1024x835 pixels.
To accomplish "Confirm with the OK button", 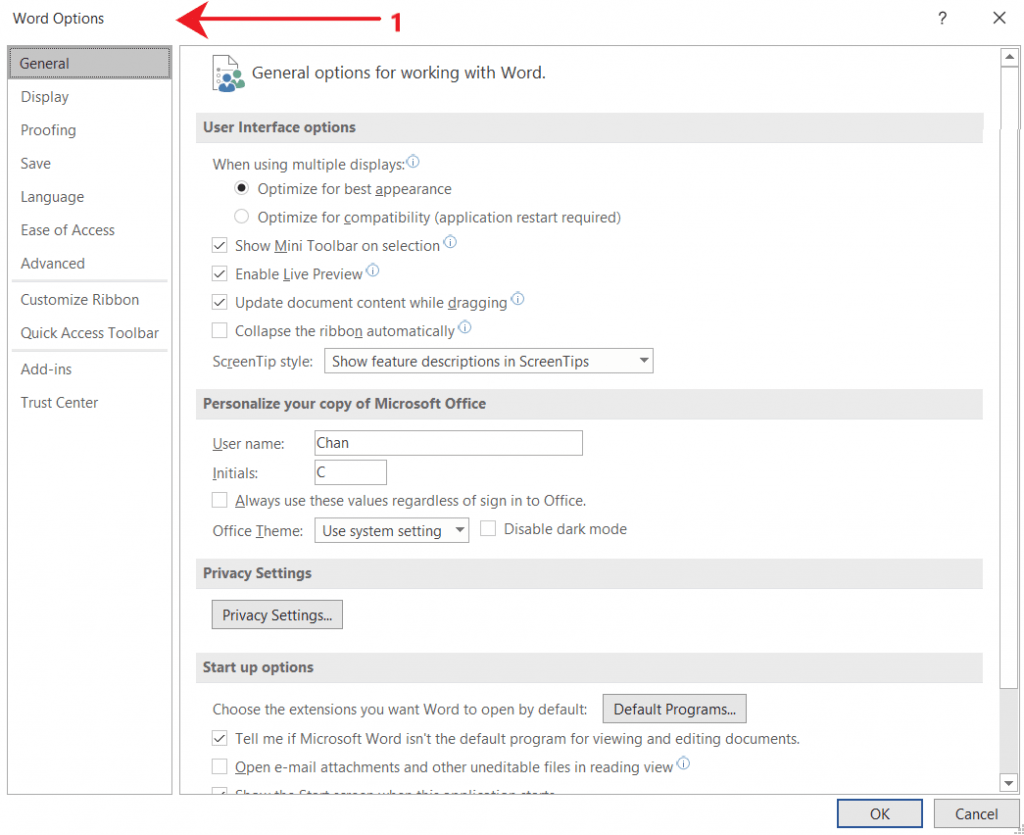I will pyautogui.click(x=880, y=813).
